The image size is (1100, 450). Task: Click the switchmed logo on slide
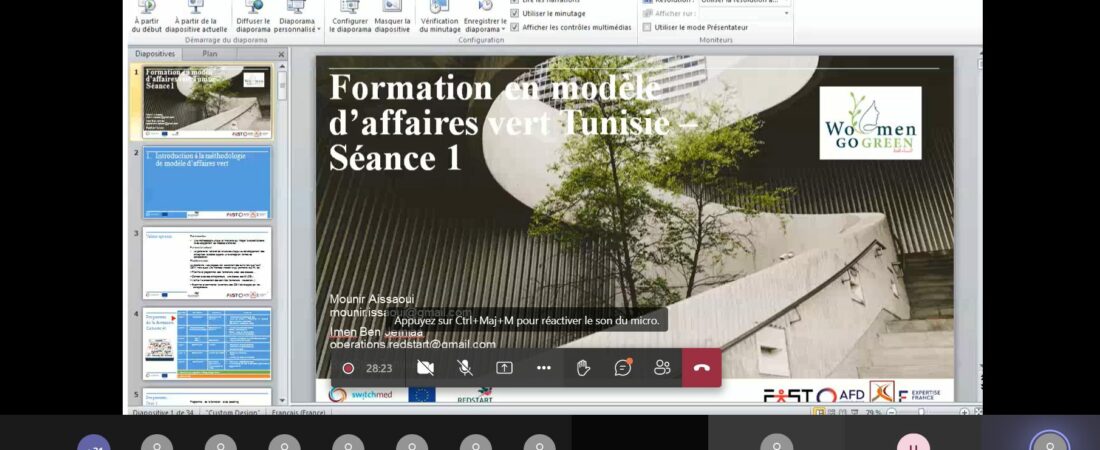pos(361,395)
